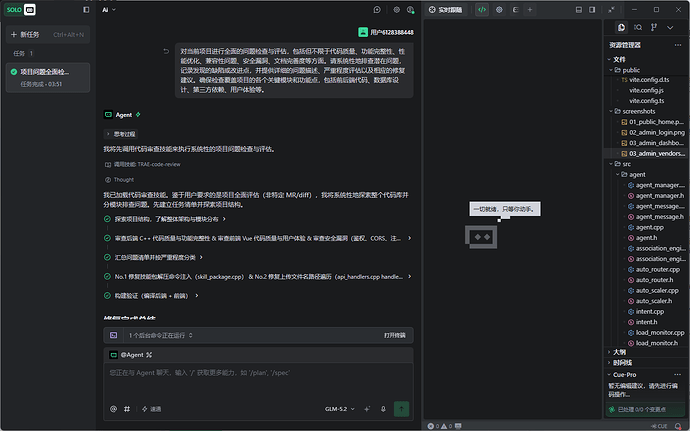This screenshot has width=690, height=431.
Task: Open settings gear in chat header
Action: pyautogui.click(x=396, y=10)
